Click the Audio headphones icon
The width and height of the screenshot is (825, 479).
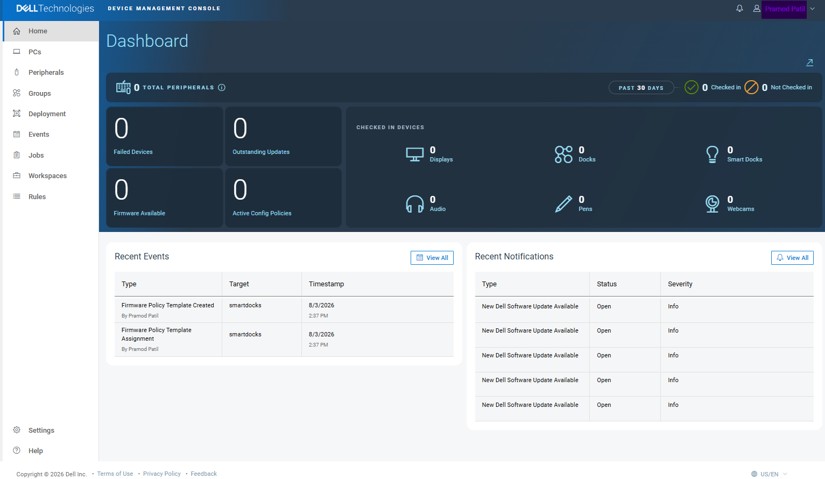[415, 204]
